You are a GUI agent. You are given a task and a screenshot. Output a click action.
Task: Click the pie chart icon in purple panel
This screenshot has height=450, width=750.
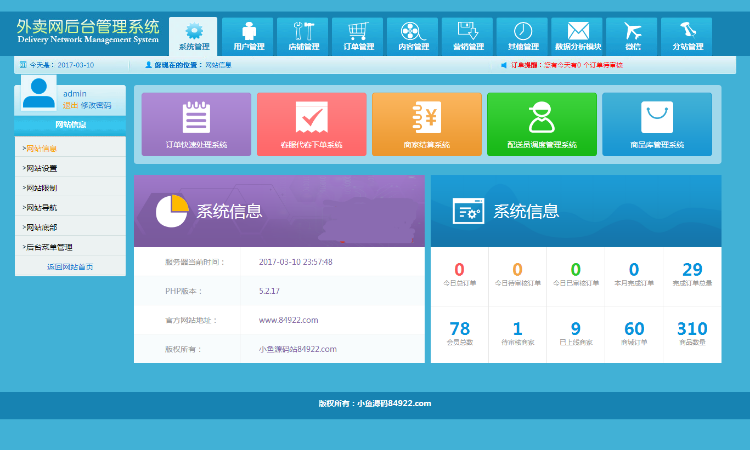tap(172, 211)
